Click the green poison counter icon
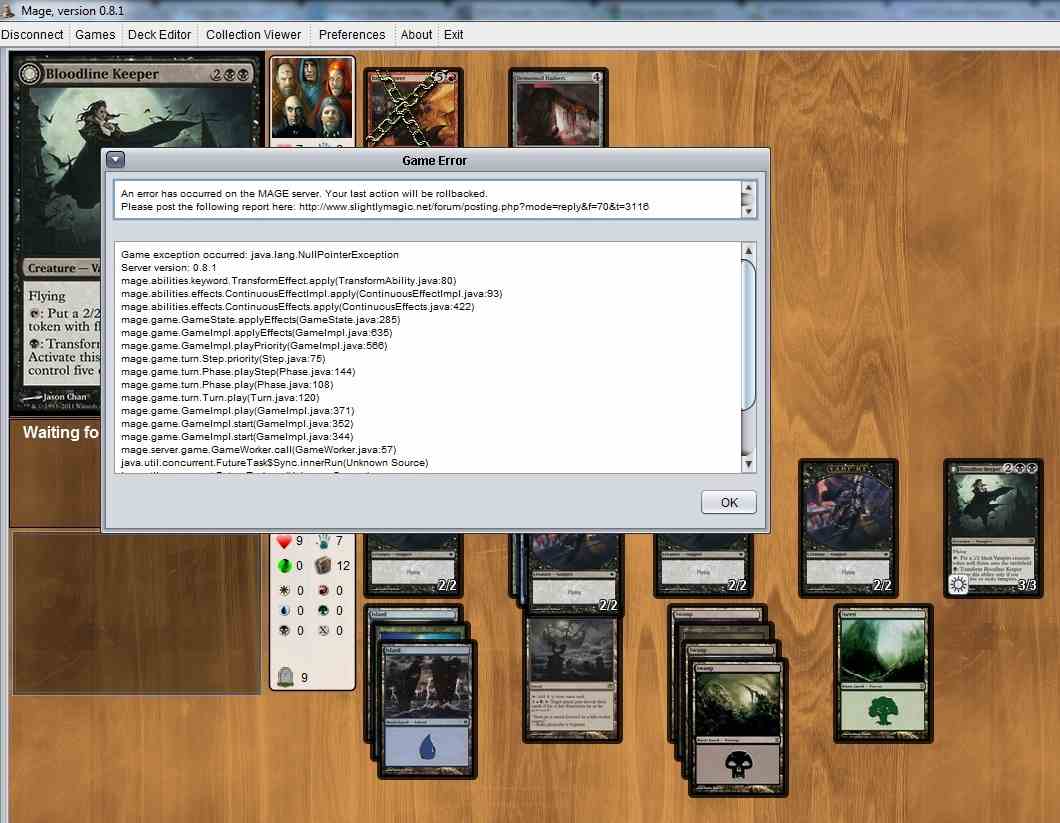This screenshot has width=1060, height=823. pos(285,565)
